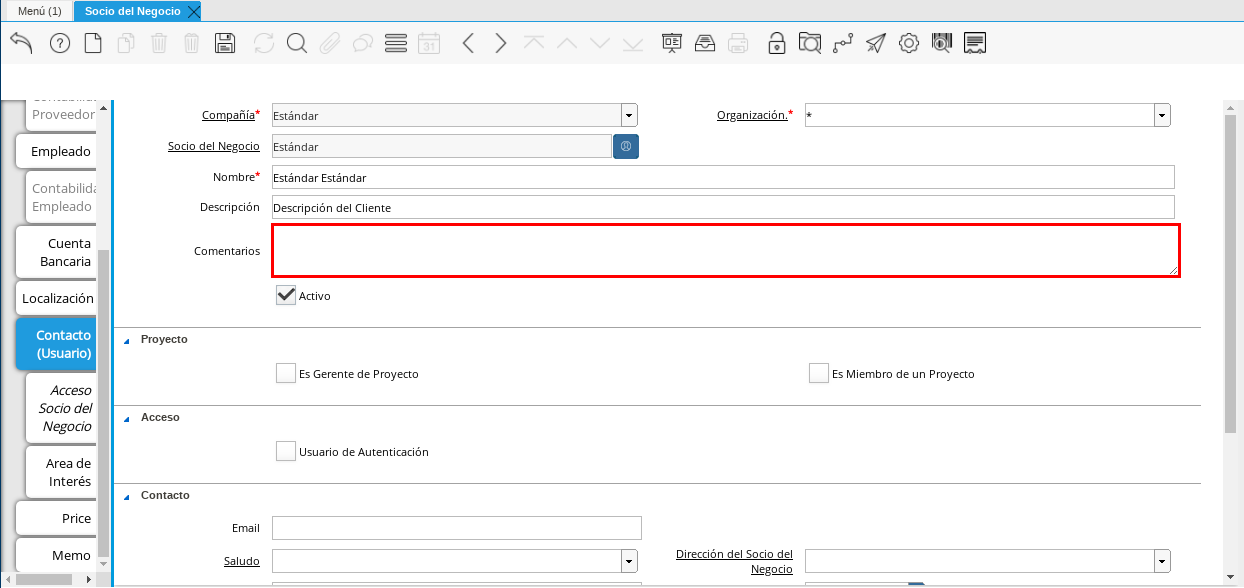Click the Copy record icon

(126, 43)
